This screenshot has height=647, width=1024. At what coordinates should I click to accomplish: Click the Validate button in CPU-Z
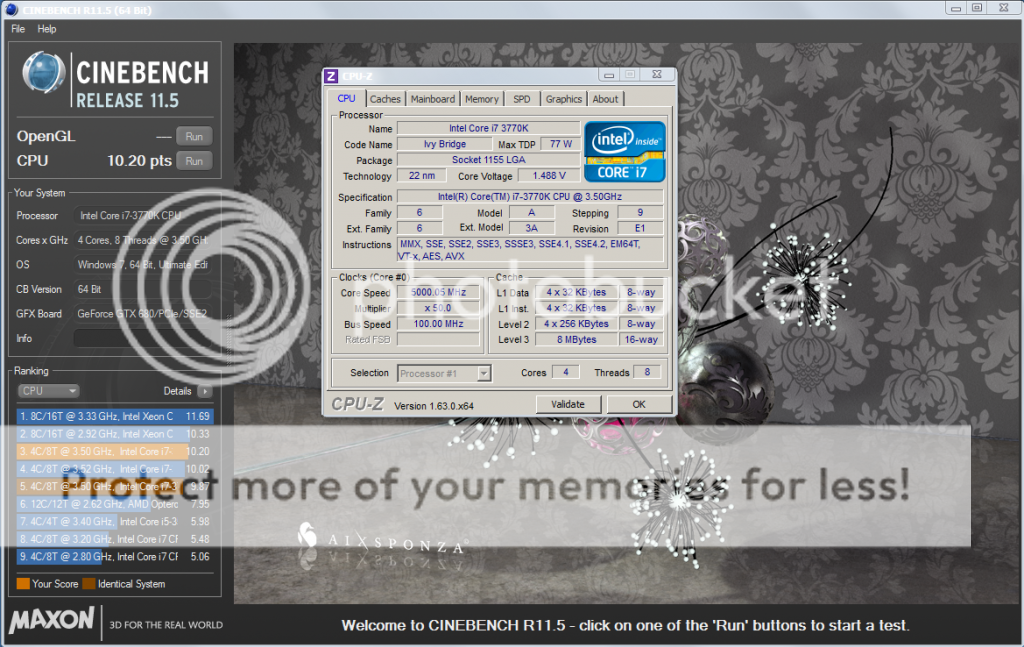pyautogui.click(x=569, y=404)
